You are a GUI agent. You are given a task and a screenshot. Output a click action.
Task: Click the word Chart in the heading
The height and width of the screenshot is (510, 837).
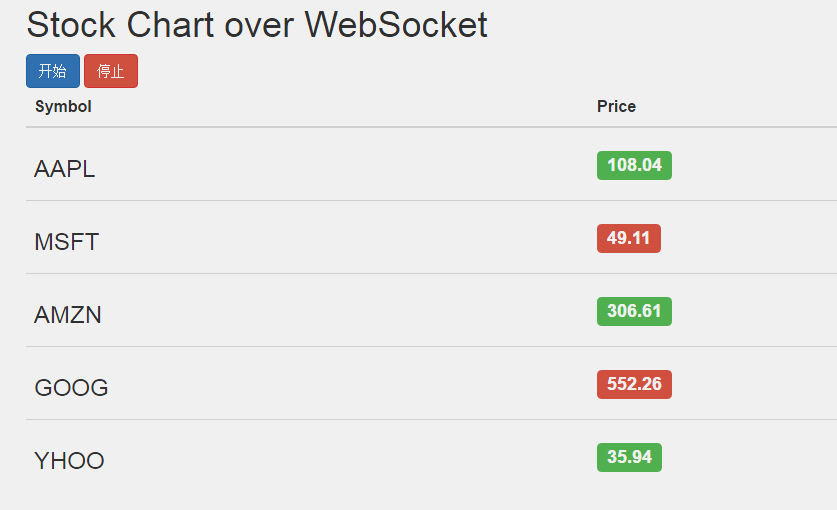170,25
